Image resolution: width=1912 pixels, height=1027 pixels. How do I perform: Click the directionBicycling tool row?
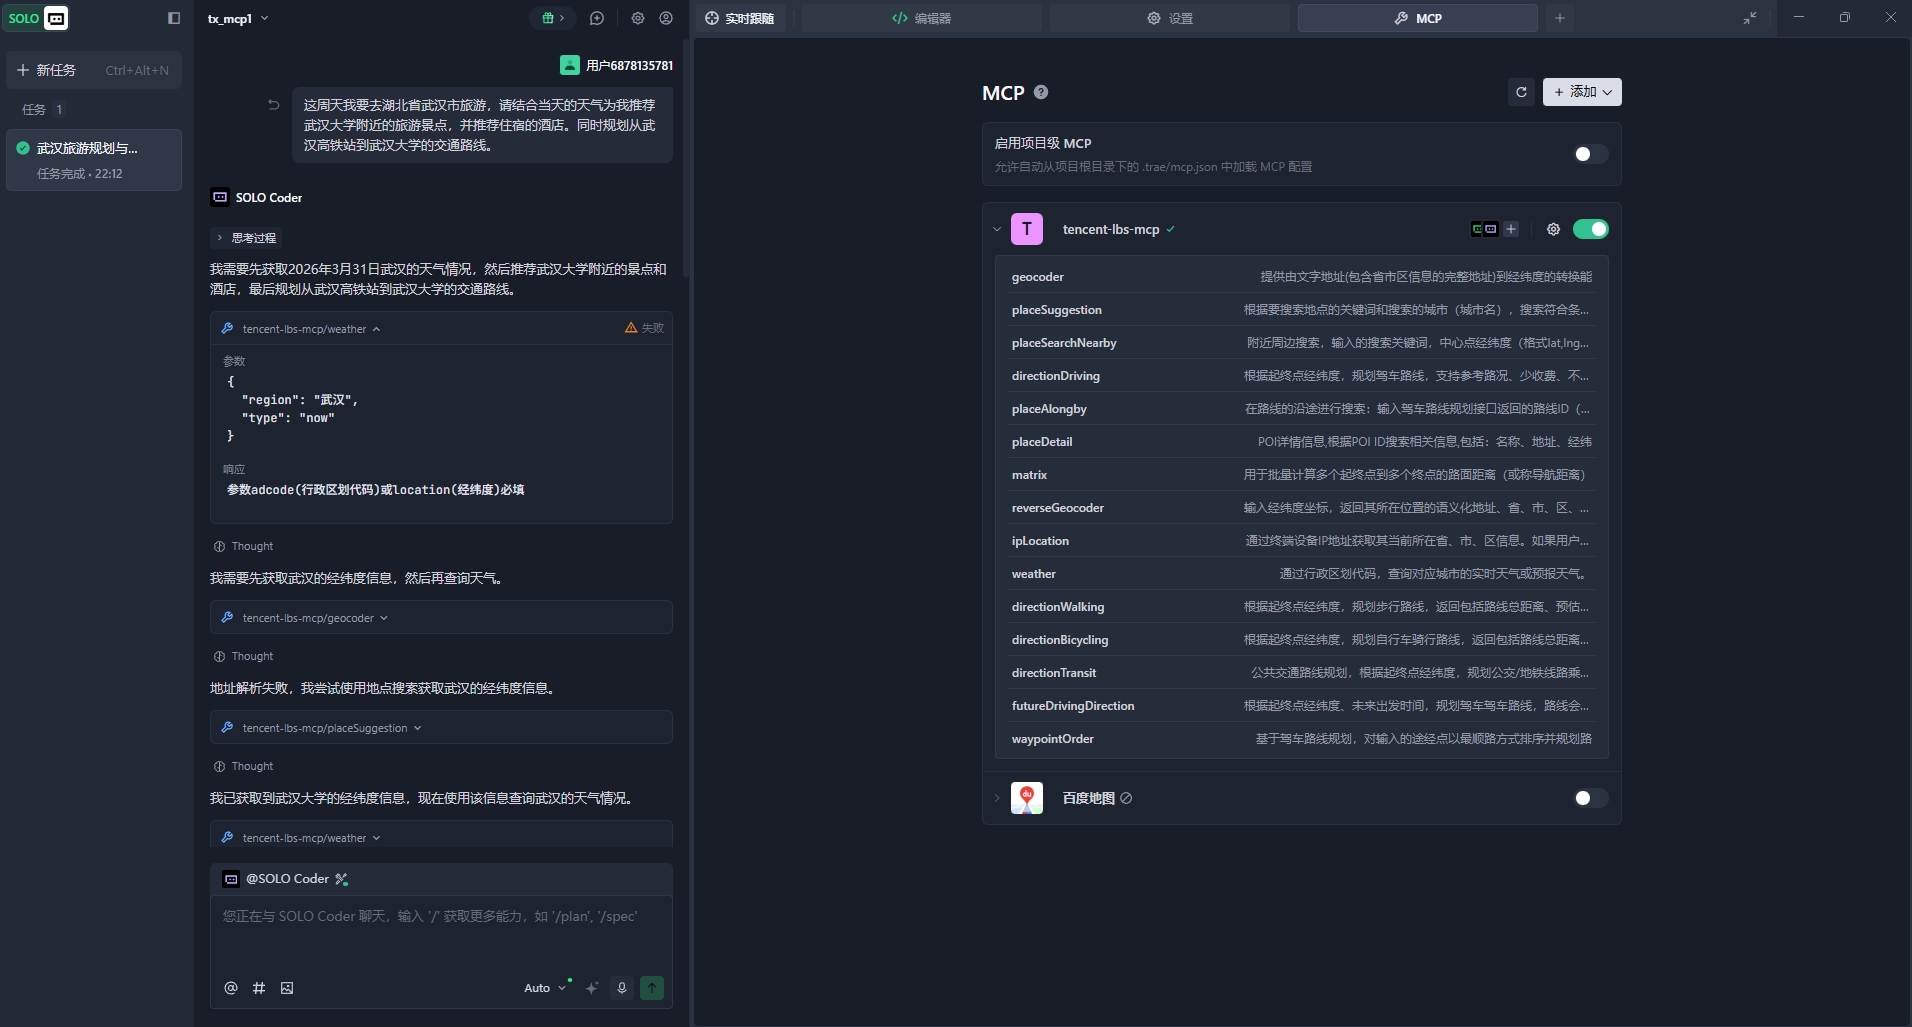pyautogui.click(x=1301, y=640)
